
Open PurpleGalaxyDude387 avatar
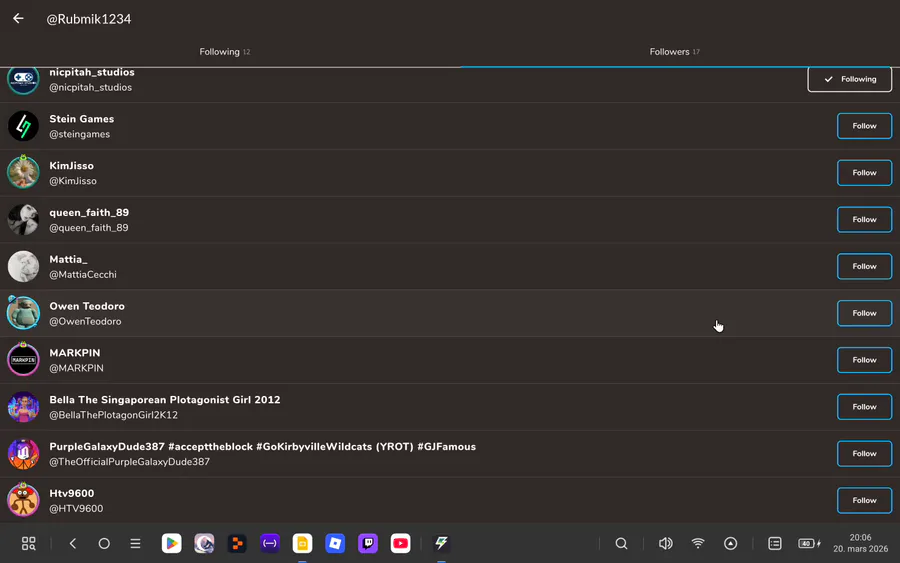coord(23,453)
